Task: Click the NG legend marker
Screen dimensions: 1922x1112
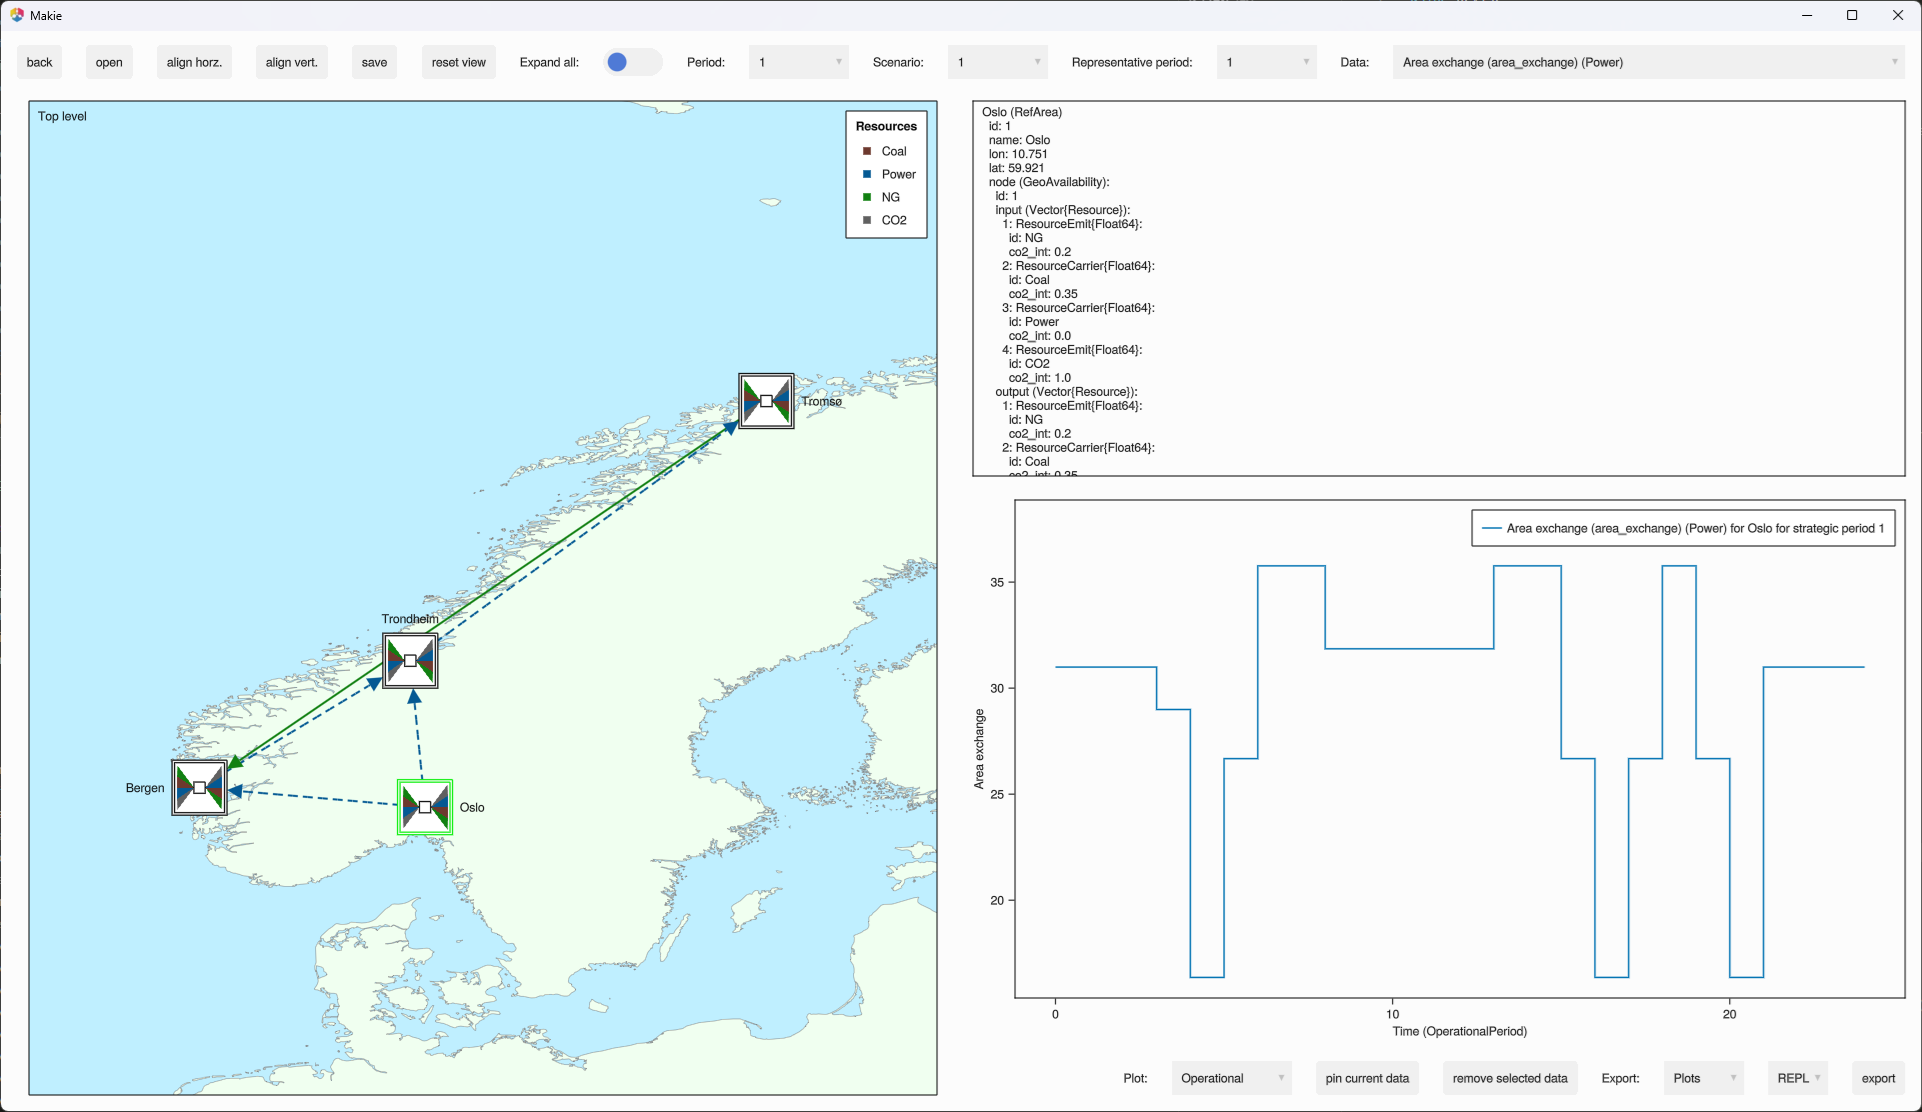Action: pyautogui.click(x=867, y=197)
